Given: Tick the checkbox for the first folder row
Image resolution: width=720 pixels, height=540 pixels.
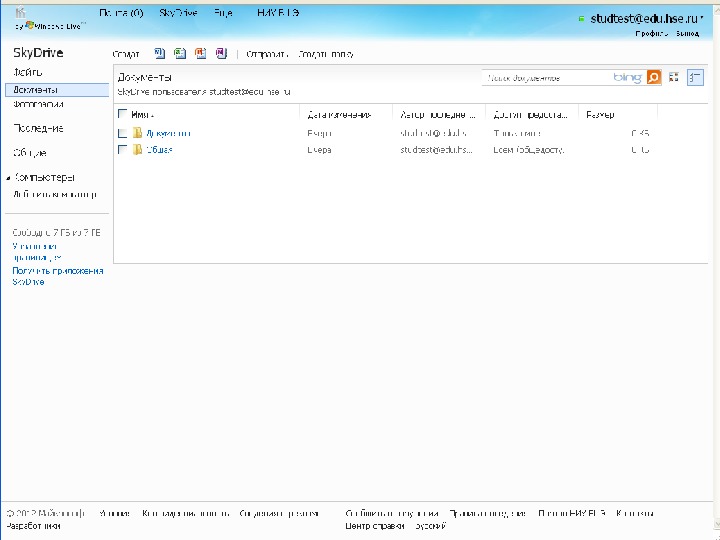Looking at the screenshot, I should point(122,133).
